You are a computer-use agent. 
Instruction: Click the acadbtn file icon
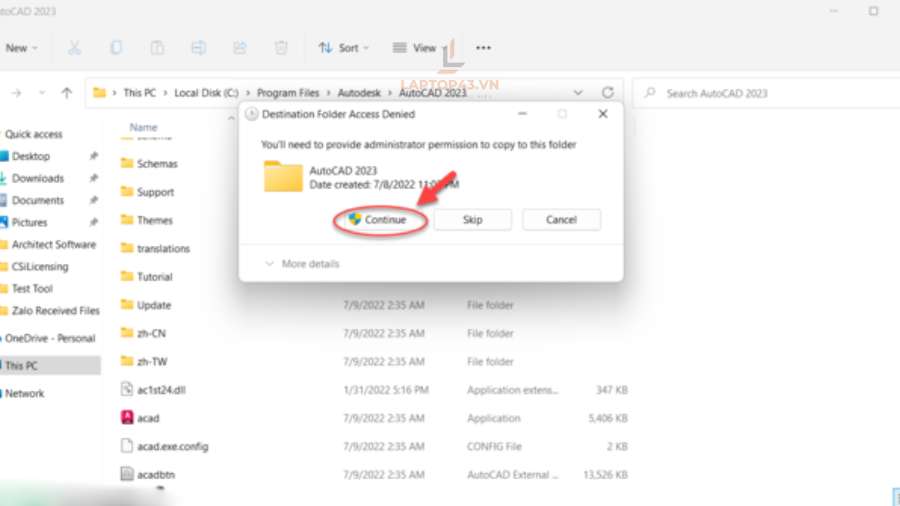click(127, 474)
